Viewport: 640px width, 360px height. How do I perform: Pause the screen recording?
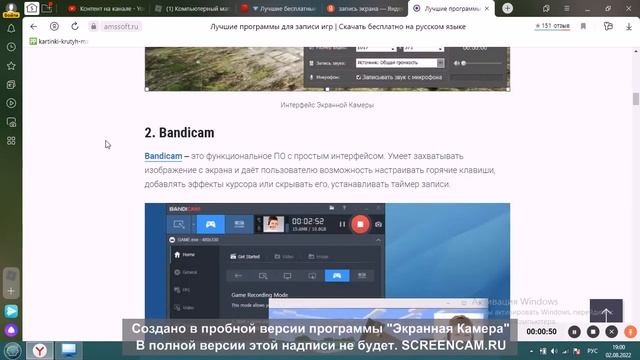pyautogui.click(x=574, y=332)
